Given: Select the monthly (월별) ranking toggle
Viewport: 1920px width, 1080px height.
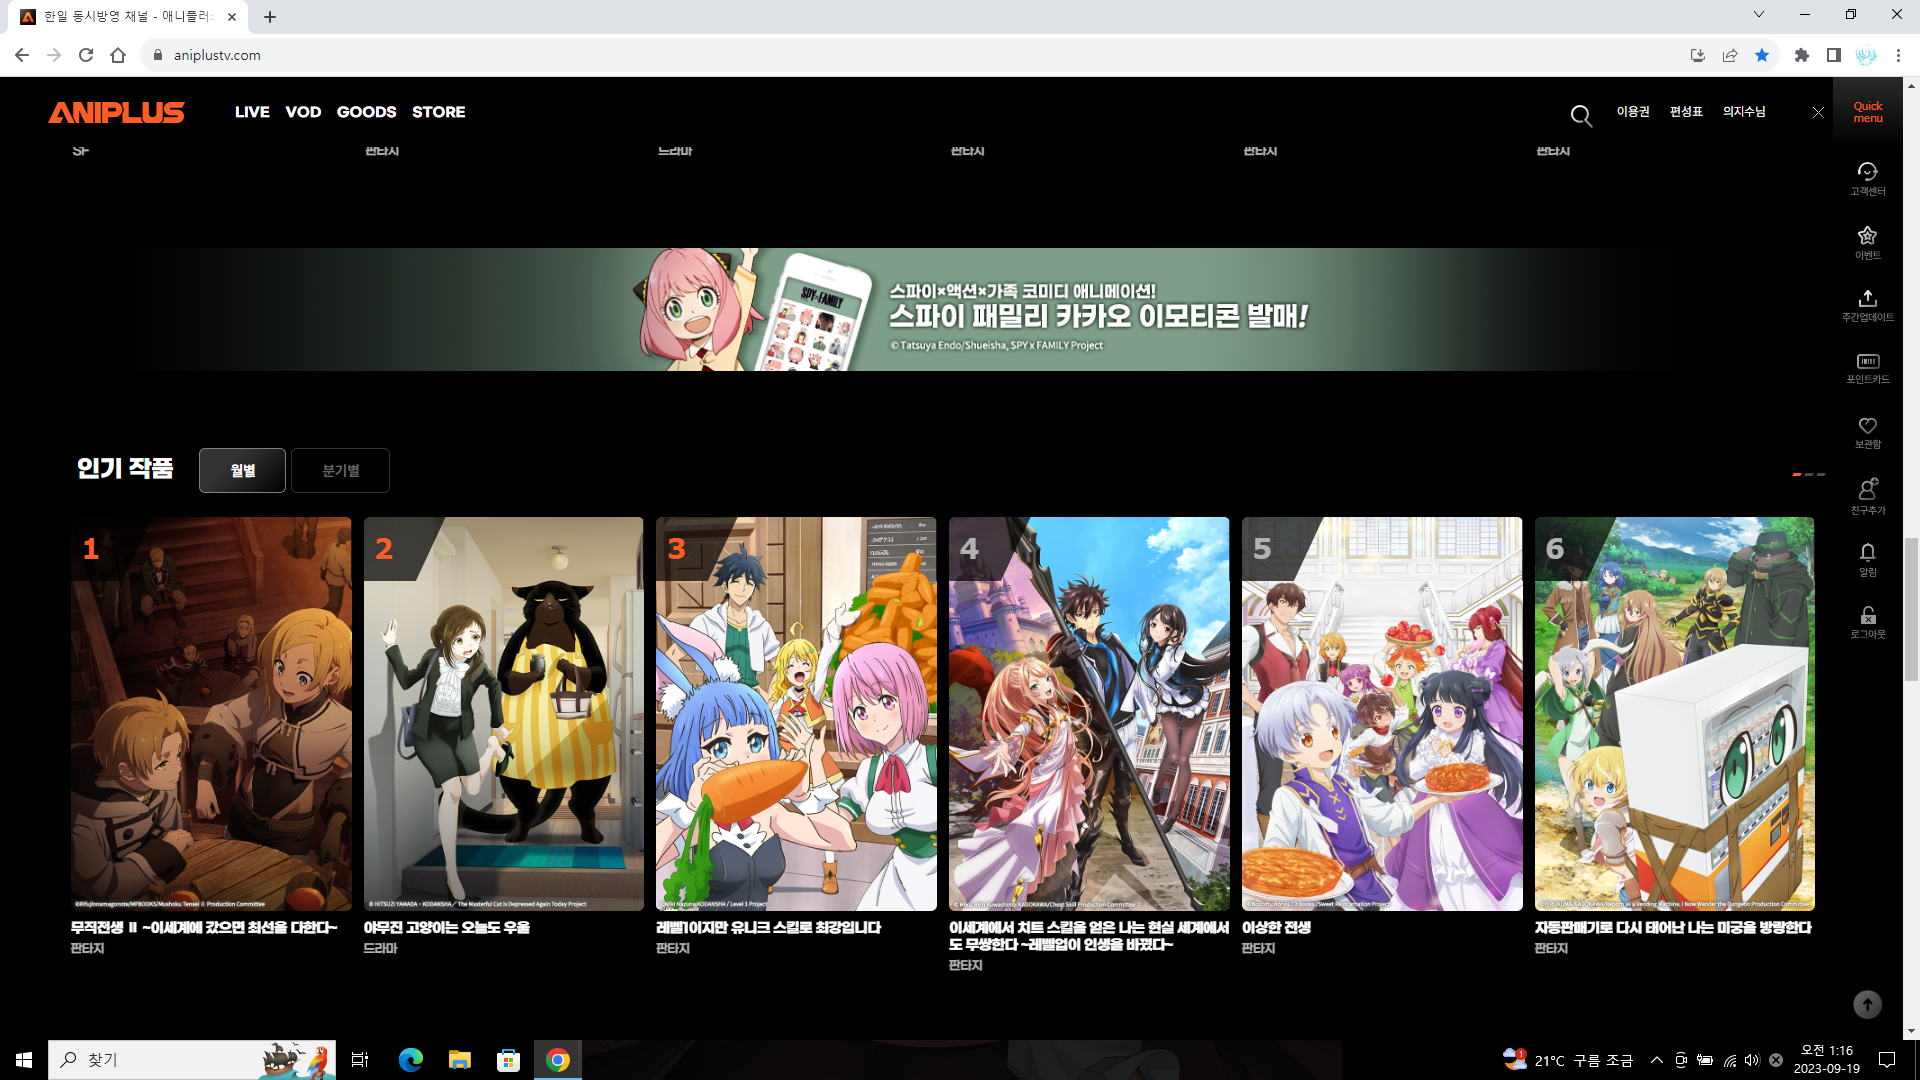Looking at the screenshot, I should (x=242, y=470).
